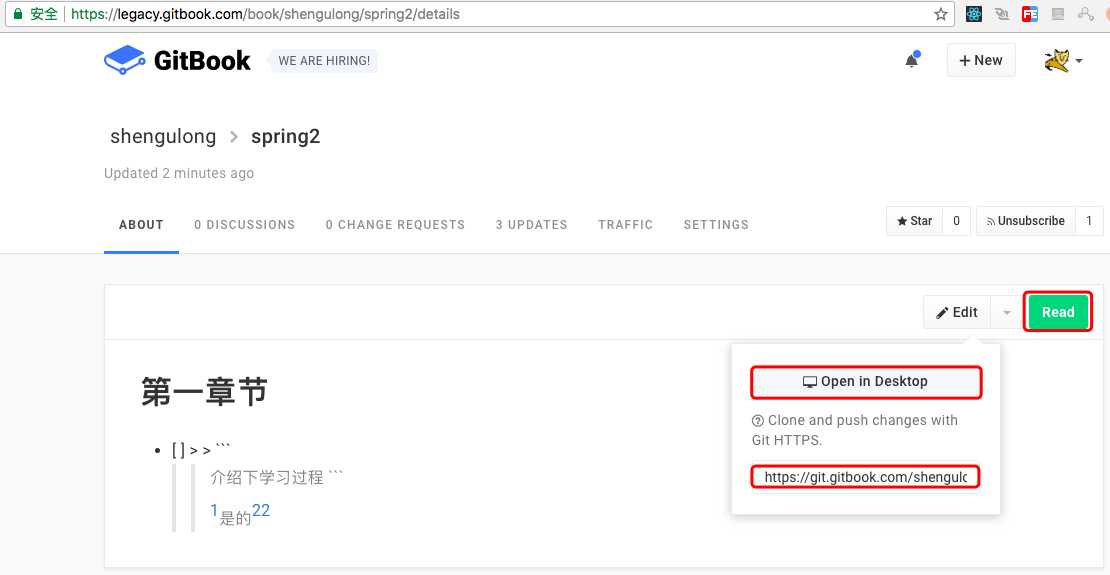Click the WE ARE HIRING! badge
This screenshot has width=1110, height=575.
coord(324,61)
